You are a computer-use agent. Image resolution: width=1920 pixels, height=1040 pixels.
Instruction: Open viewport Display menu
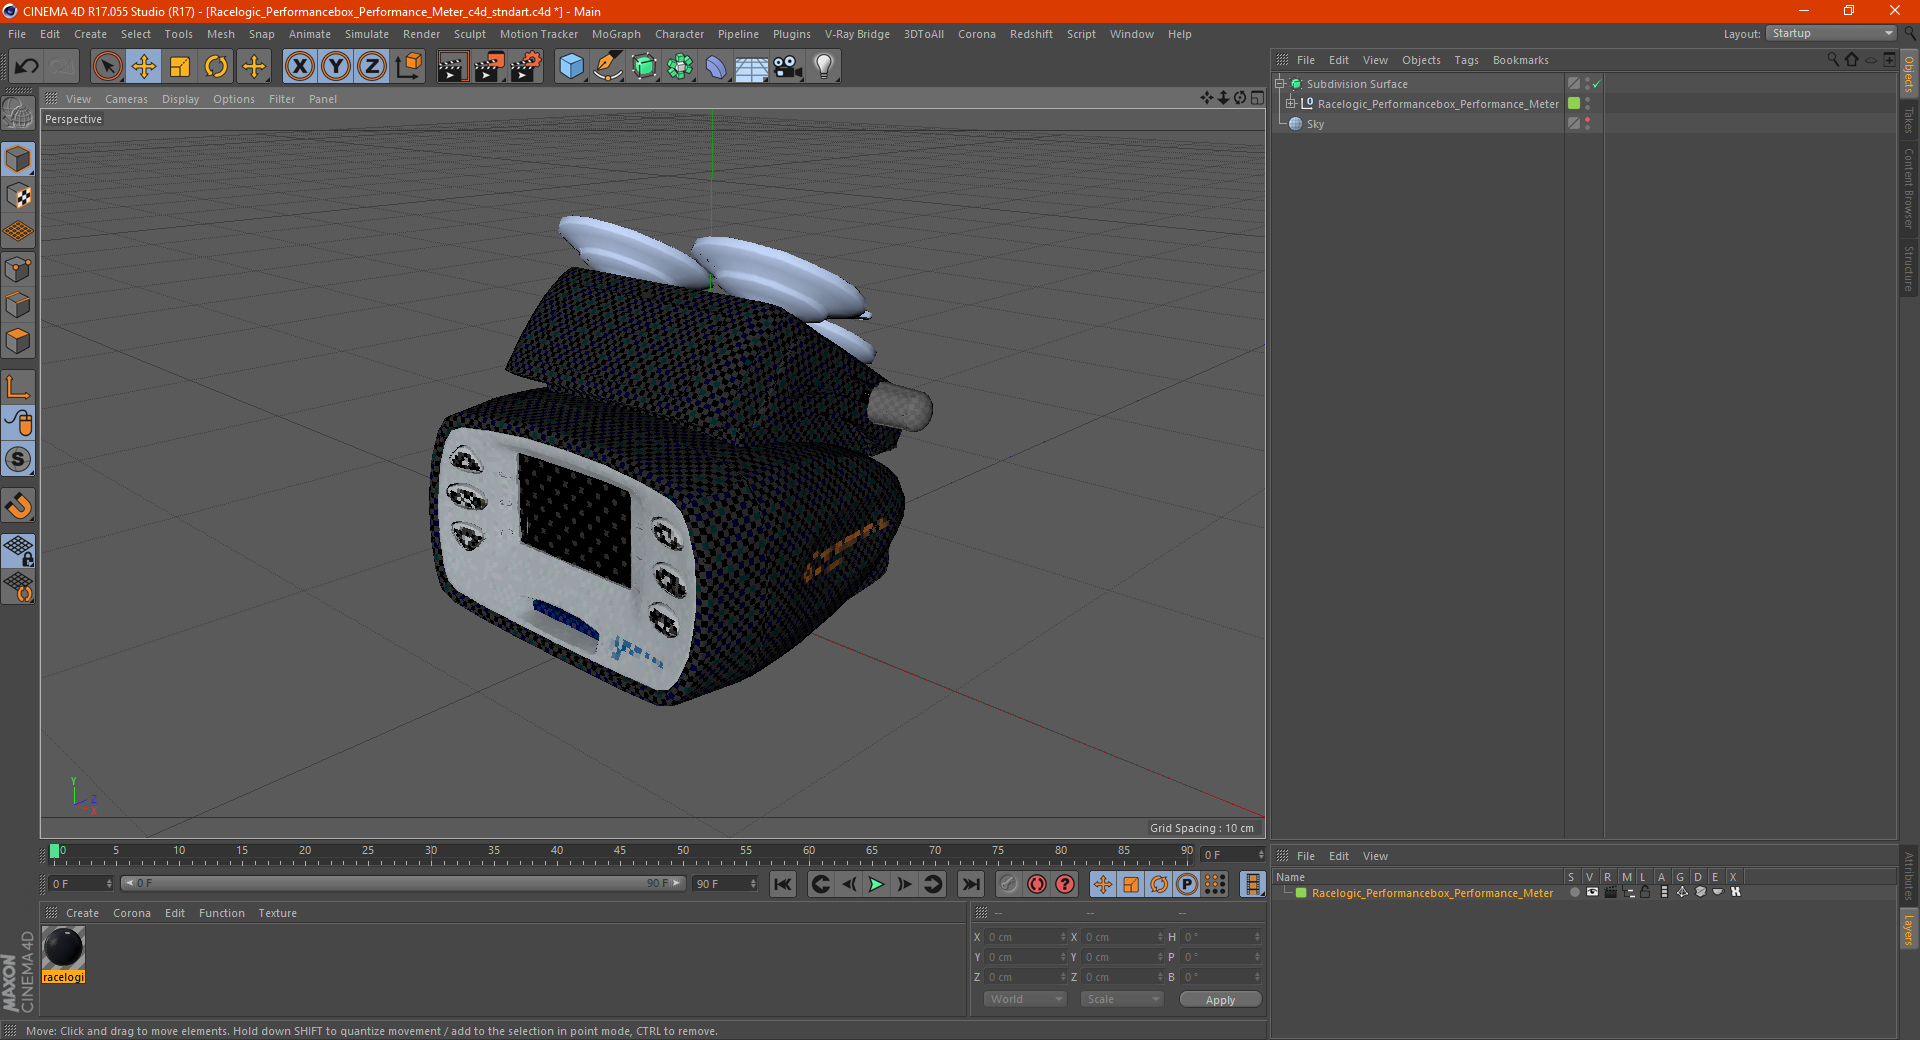point(180,99)
